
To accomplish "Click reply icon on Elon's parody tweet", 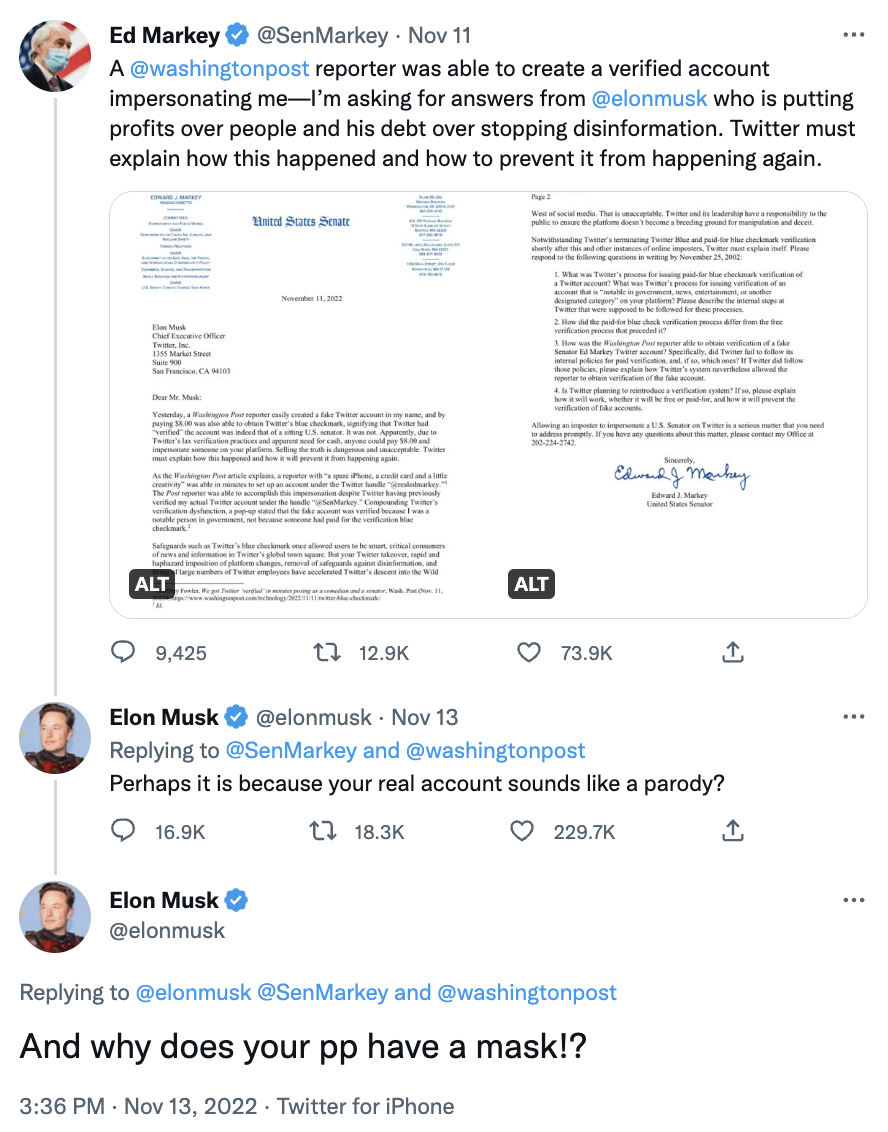I will [x=123, y=831].
